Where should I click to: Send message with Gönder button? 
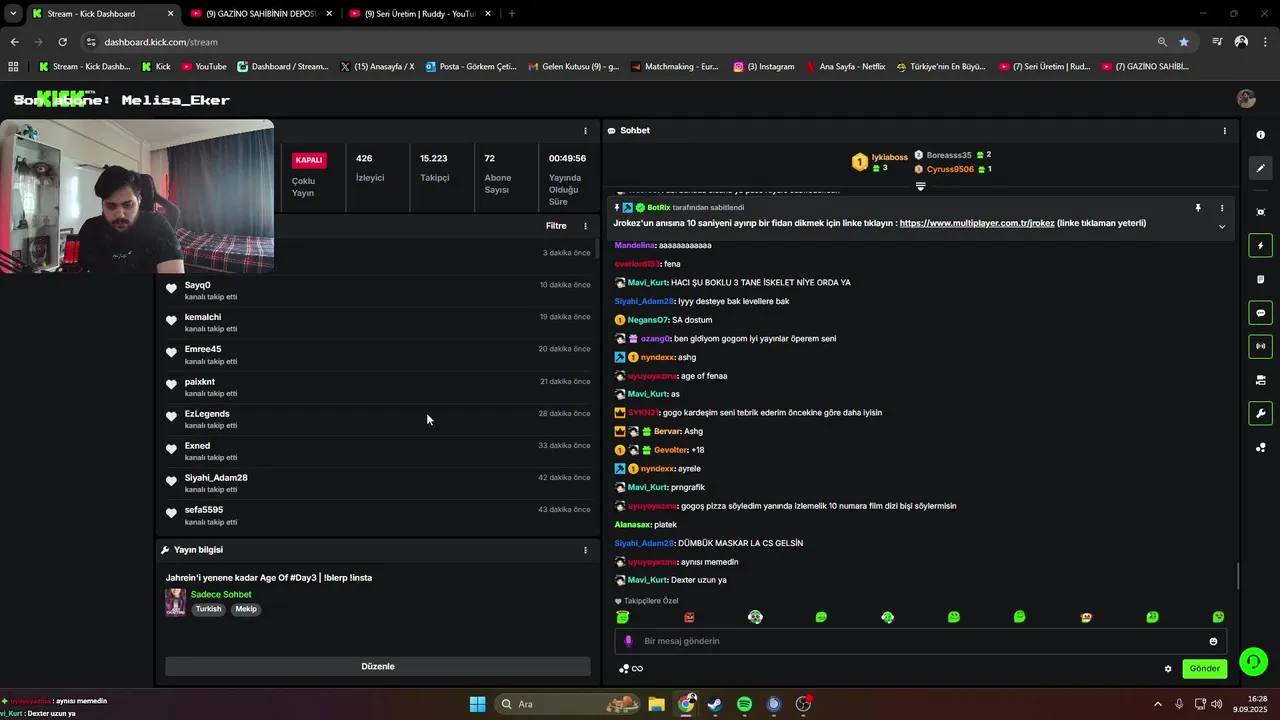pyautogui.click(x=1204, y=669)
